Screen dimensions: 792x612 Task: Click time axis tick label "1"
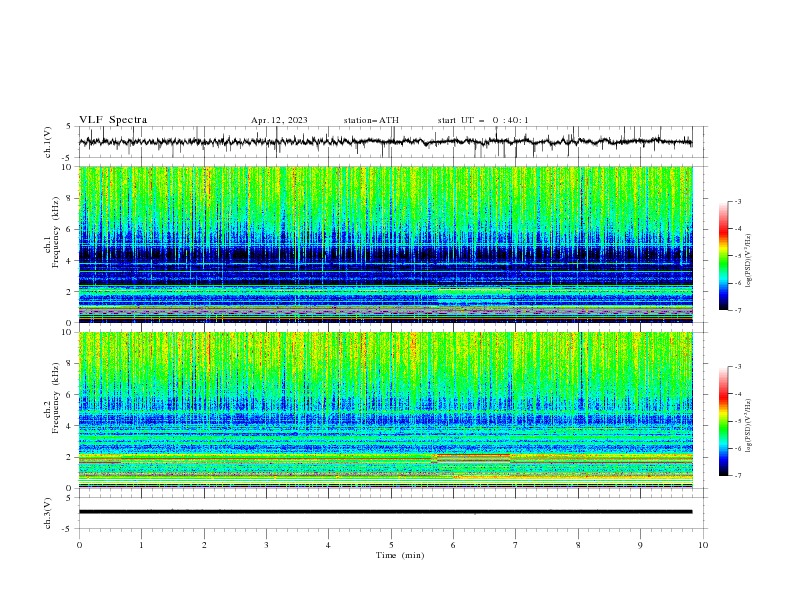click(141, 545)
